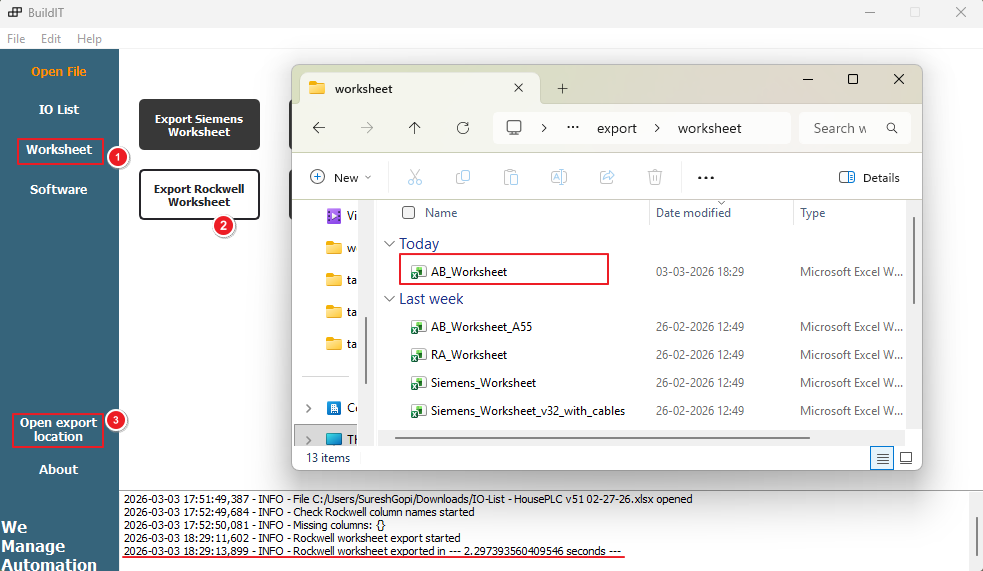Expand This PC in navigation pane
This screenshot has height=571, width=983.
308,439
